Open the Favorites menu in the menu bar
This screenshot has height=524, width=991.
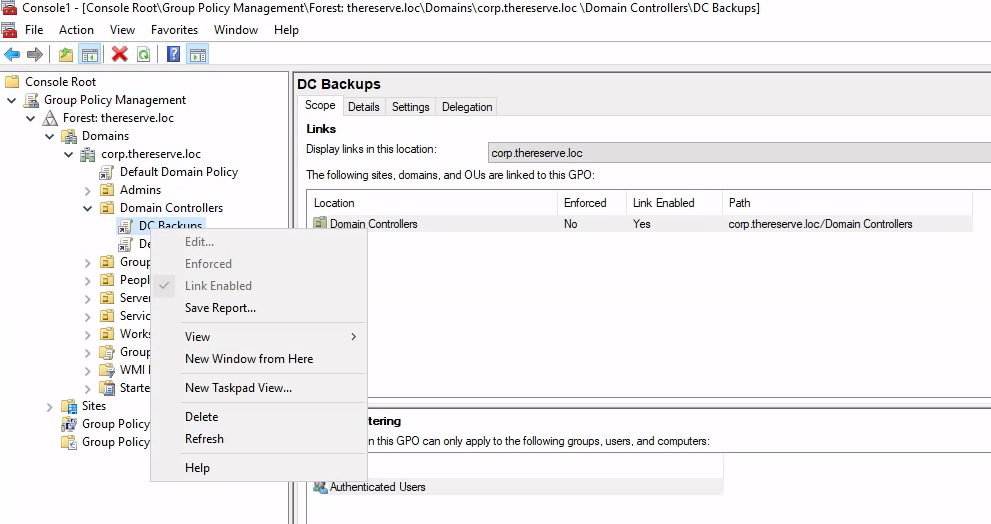tap(174, 30)
